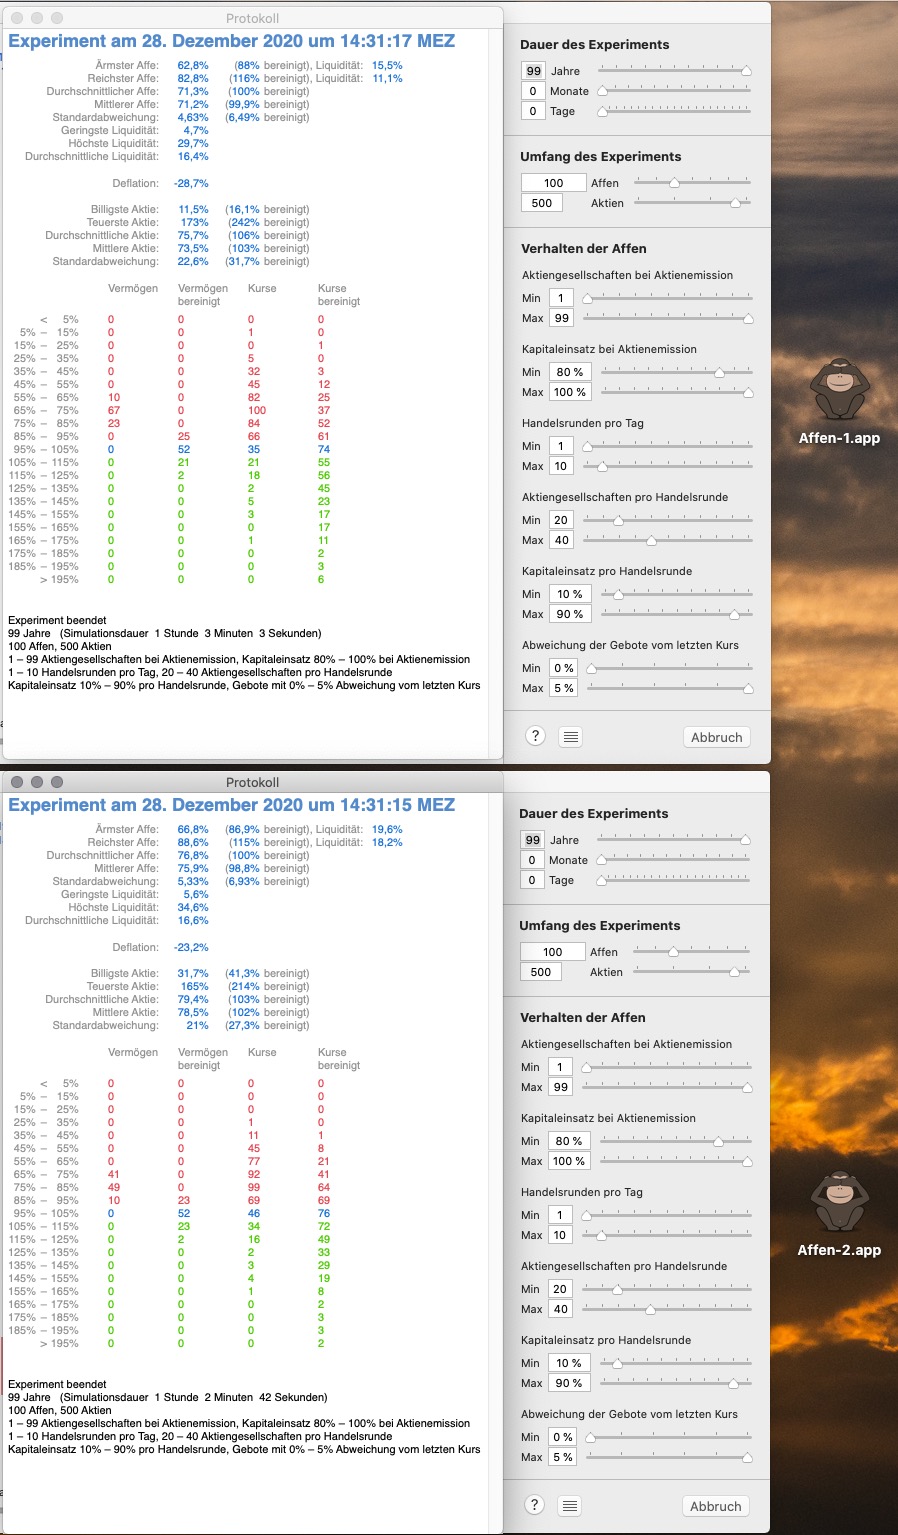Click lower panel's Kapitaleinsatz pro Handelsrunde Min slider
898x1535 pixels.
(676, 1363)
